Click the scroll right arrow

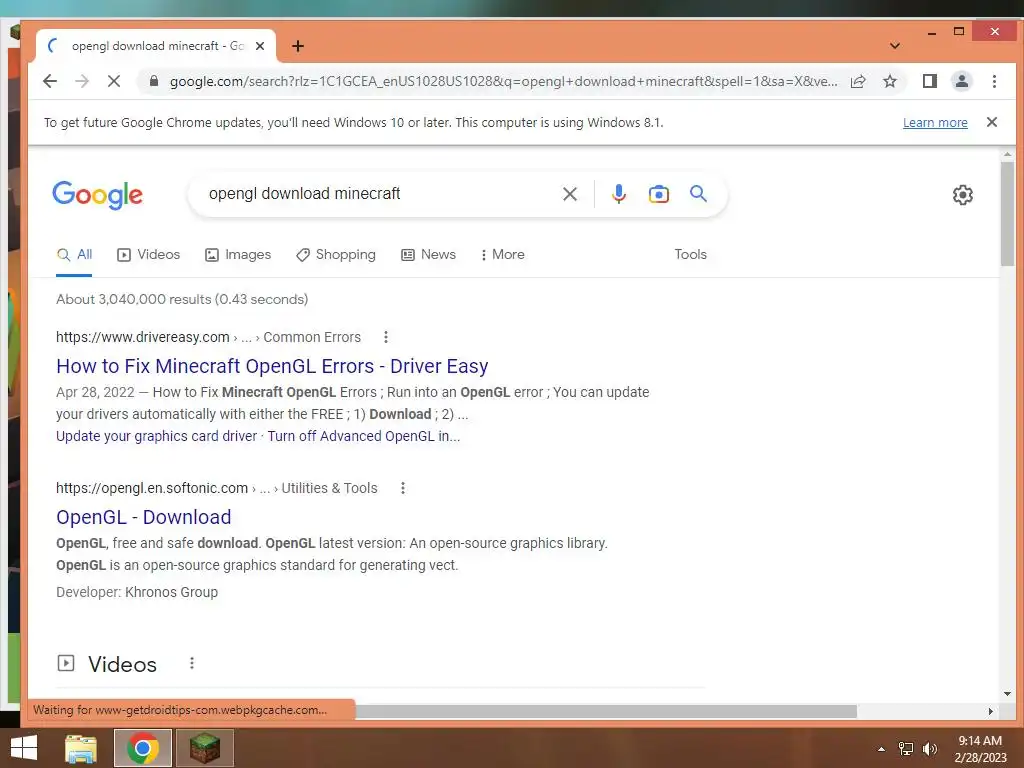pos(991,711)
